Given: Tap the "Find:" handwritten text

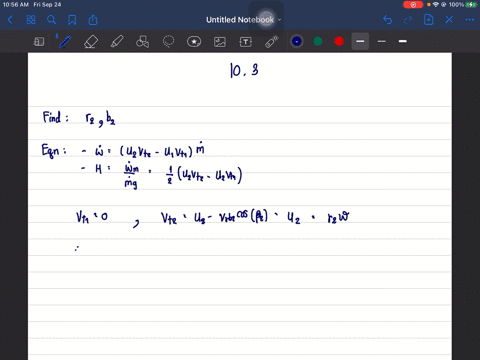Looking at the screenshot, I should [55, 117].
